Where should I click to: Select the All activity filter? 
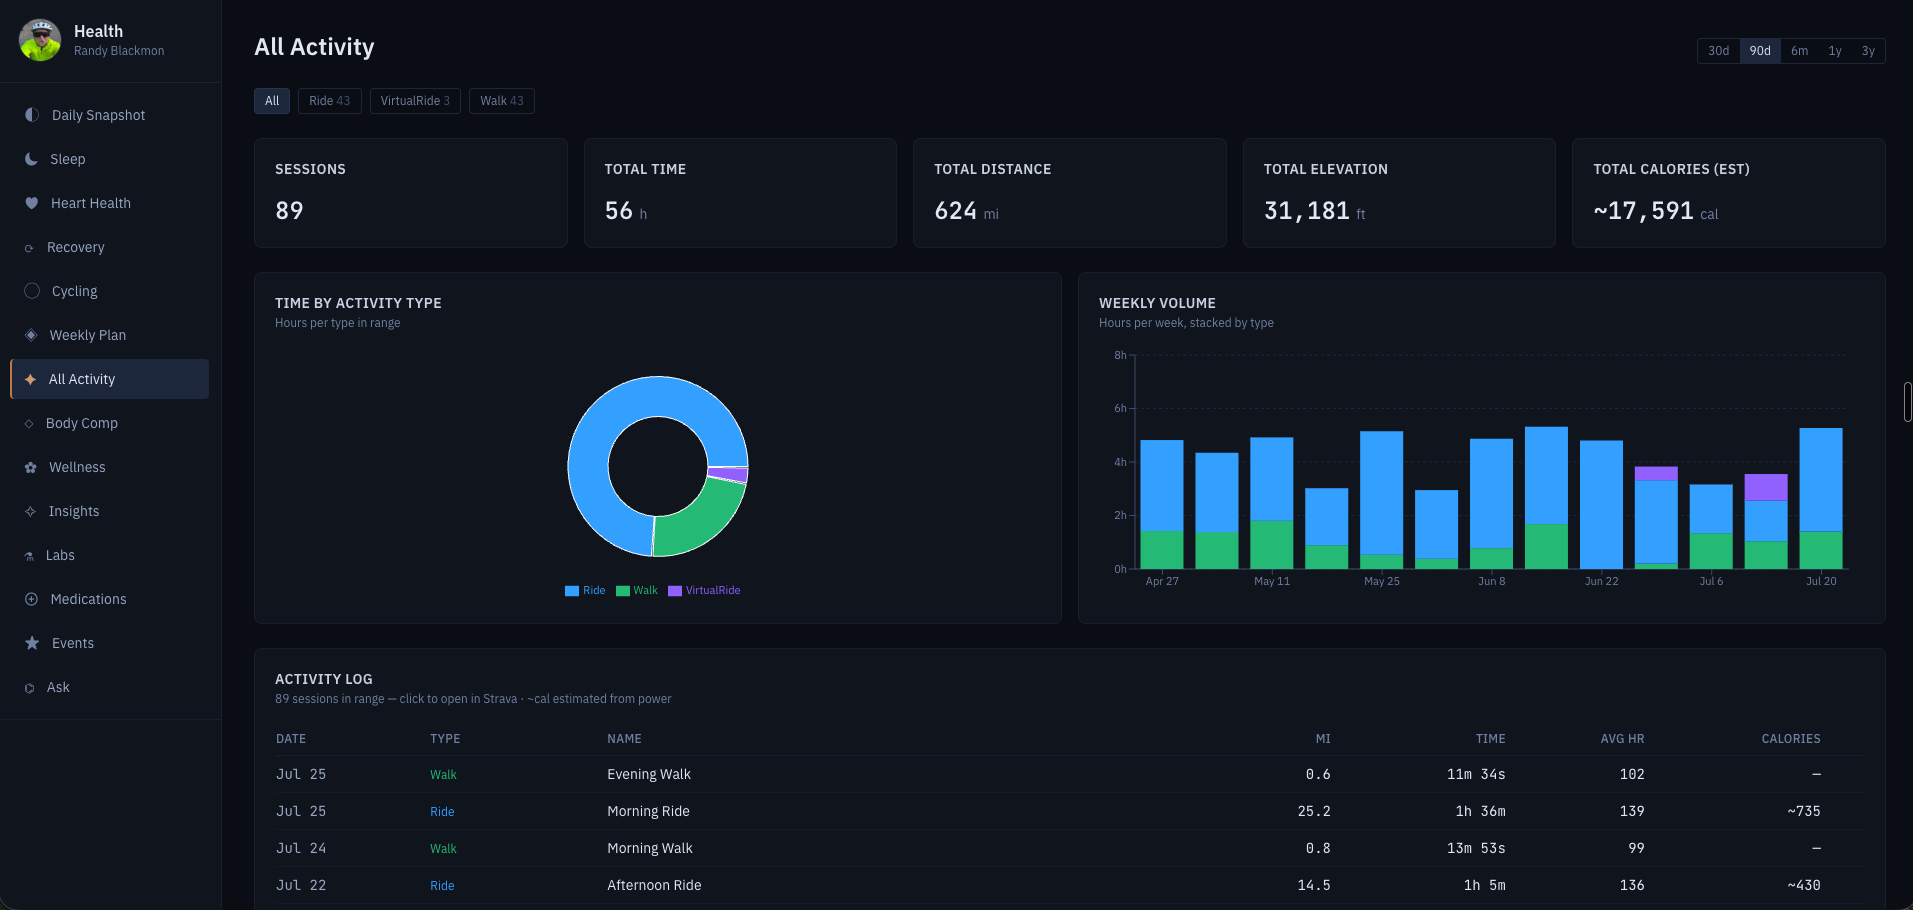272,101
